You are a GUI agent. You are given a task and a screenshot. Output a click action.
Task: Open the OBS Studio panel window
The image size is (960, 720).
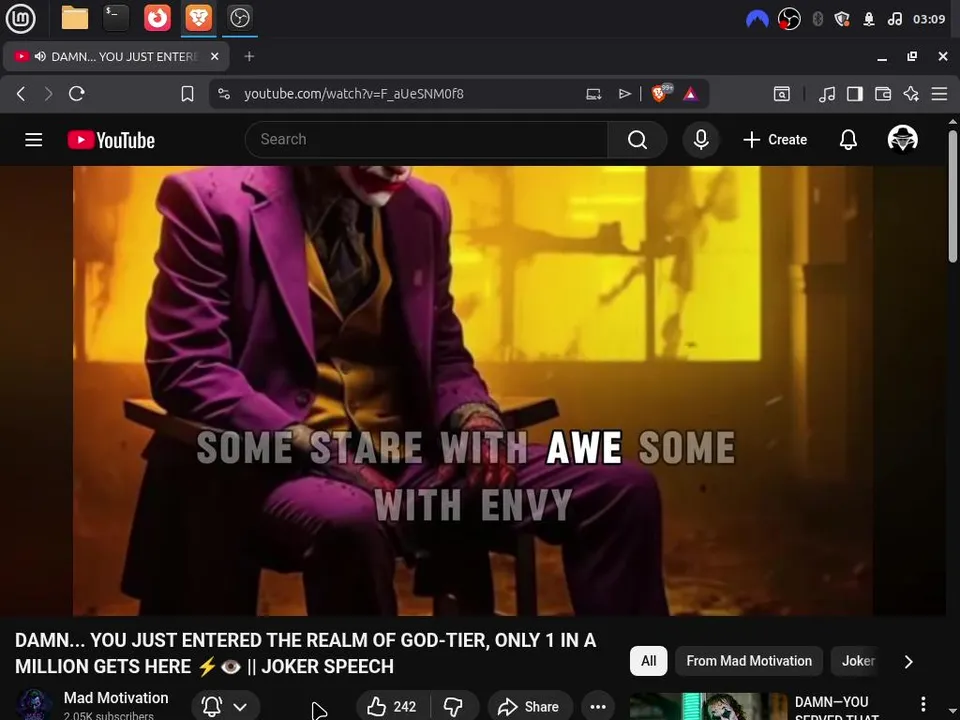pyautogui.click(x=239, y=18)
